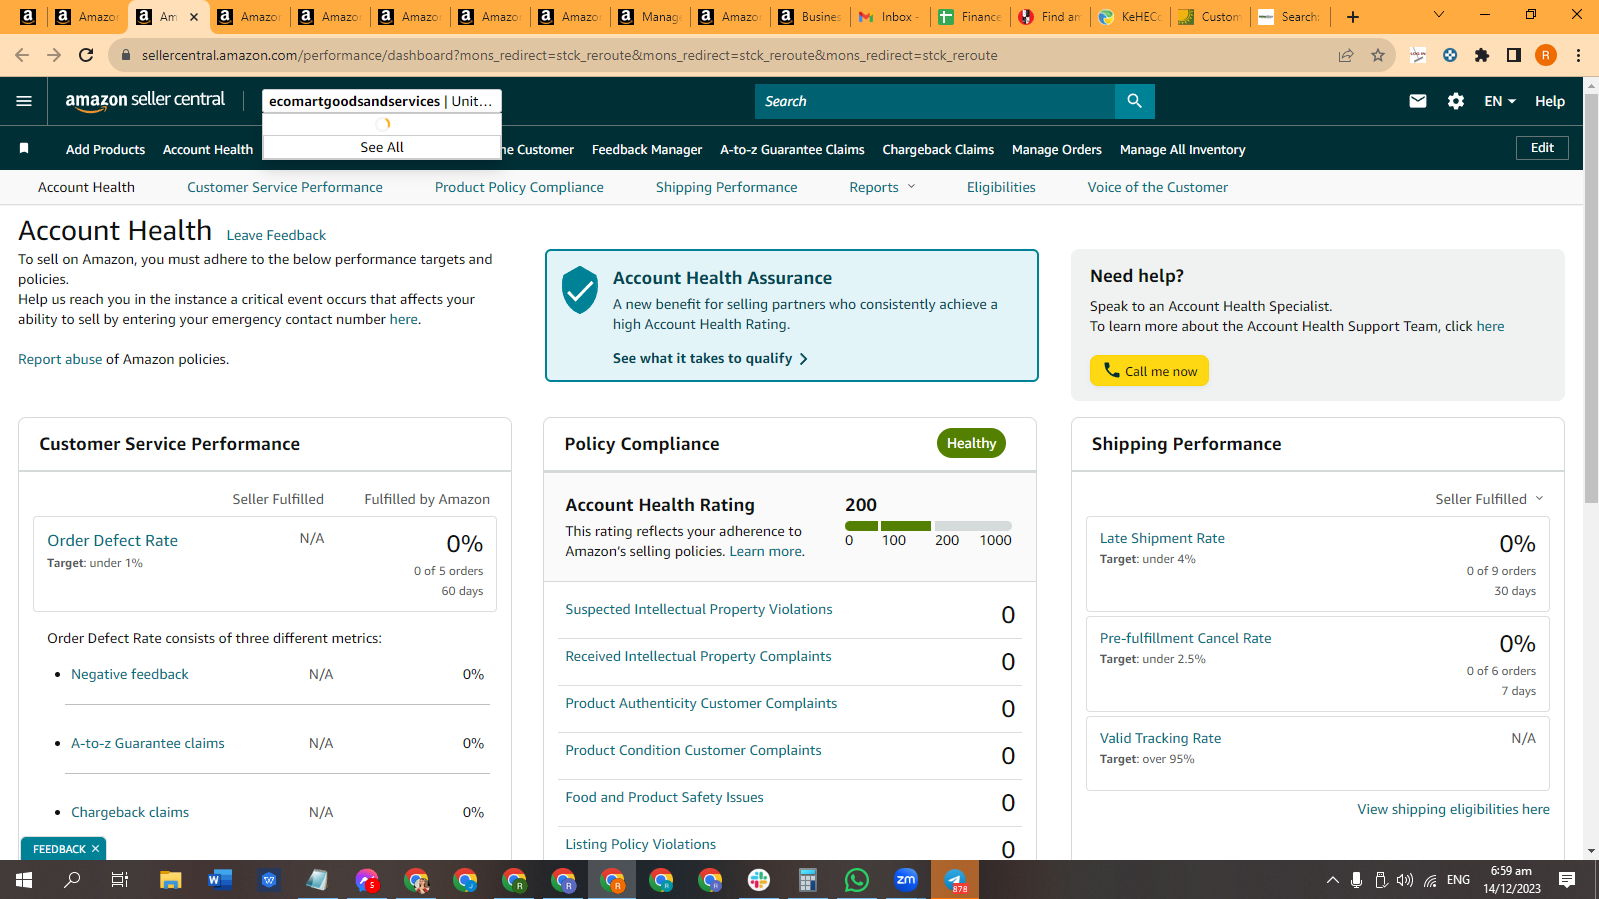Screen dimensions: 1599x899
Task: Open the ecomartgoodsandservices account switcher
Action: (x=382, y=101)
